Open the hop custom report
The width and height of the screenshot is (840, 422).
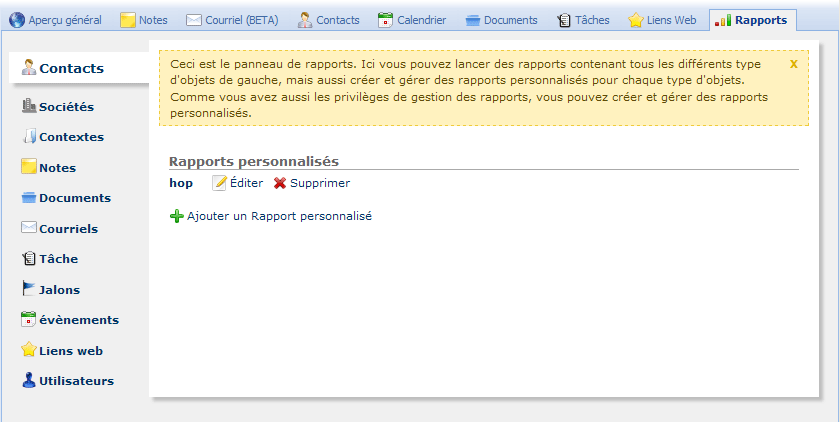181,183
